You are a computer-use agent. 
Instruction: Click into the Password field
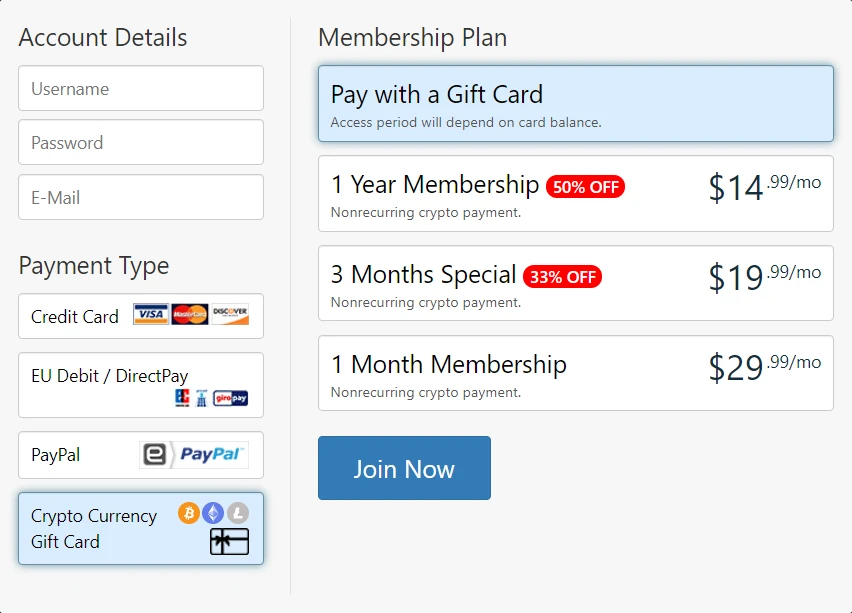click(x=141, y=143)
